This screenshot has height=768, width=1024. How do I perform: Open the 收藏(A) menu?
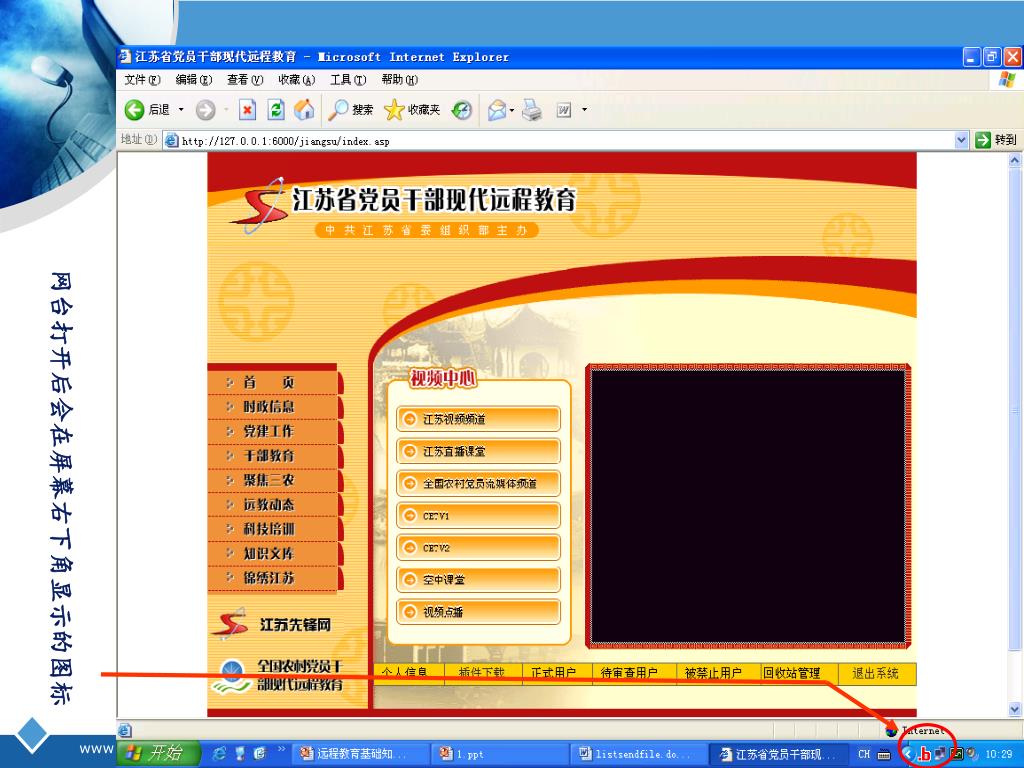point(296,80)
